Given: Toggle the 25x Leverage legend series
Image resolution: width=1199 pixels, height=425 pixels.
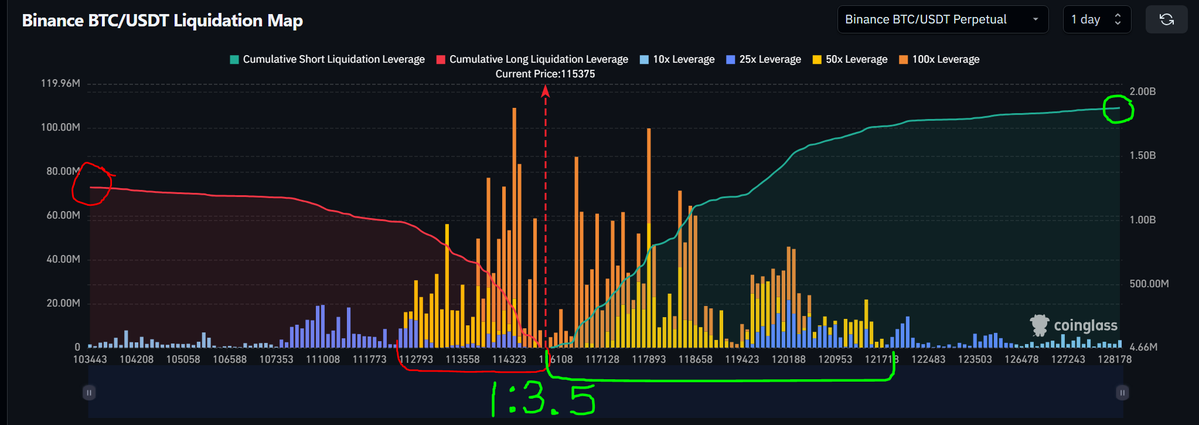Looking at the screenshot, I should 763,59.
